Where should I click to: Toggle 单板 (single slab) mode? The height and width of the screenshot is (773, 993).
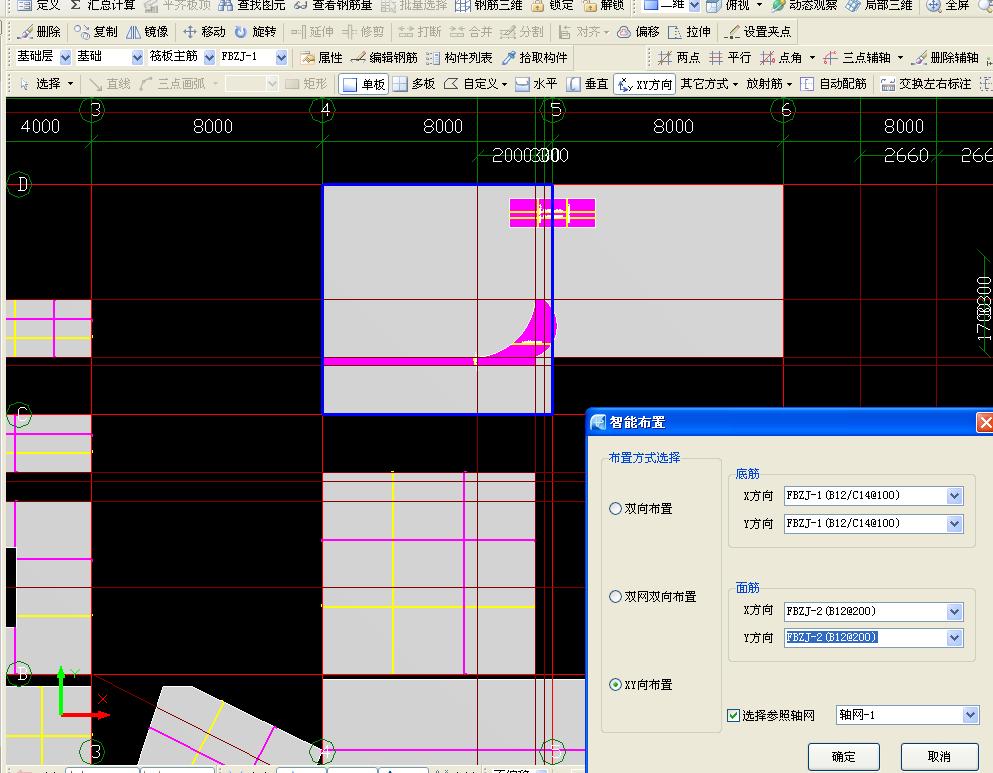coord(364,84)
